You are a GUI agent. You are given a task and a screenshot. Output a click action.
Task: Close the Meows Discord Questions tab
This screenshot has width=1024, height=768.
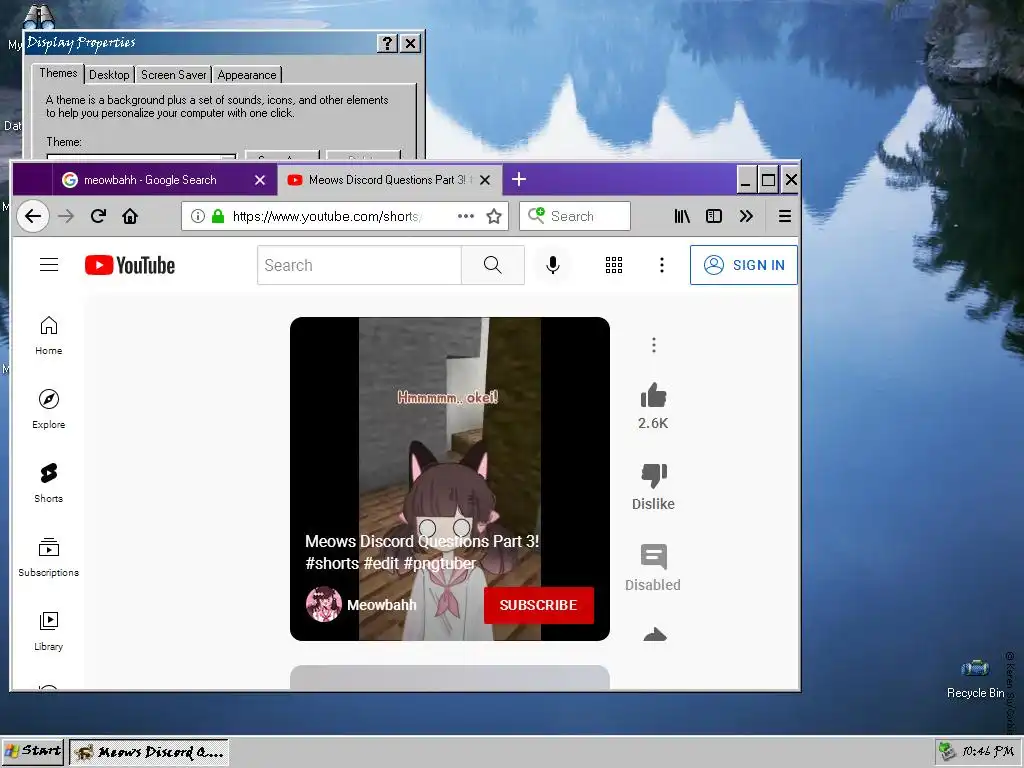(x=485, y=180)
